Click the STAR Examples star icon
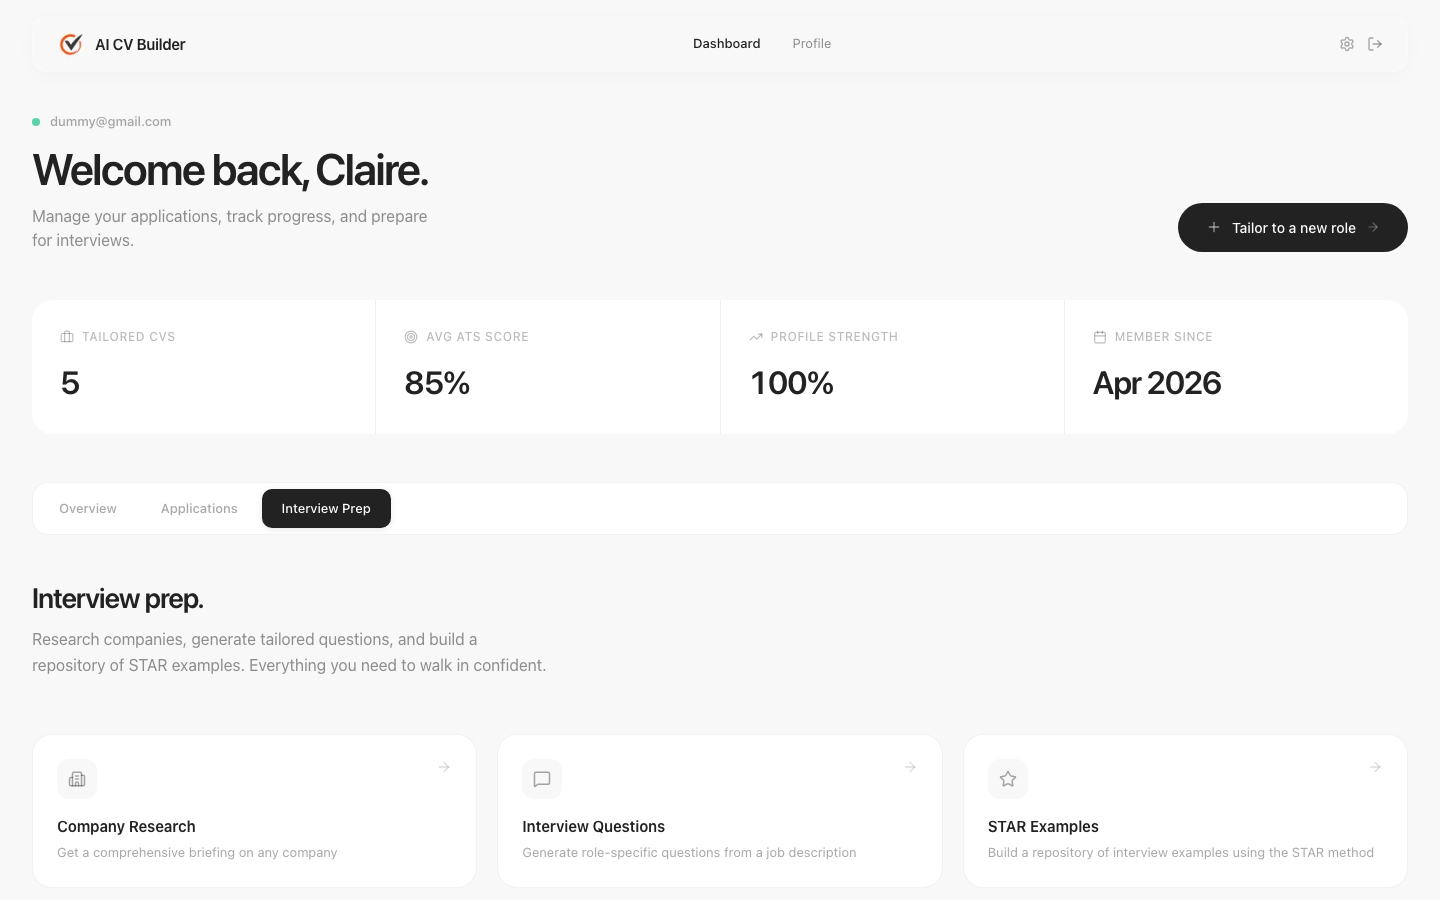The width and height of the screenshot is (1440, 900). click(x=1008, y=779)
